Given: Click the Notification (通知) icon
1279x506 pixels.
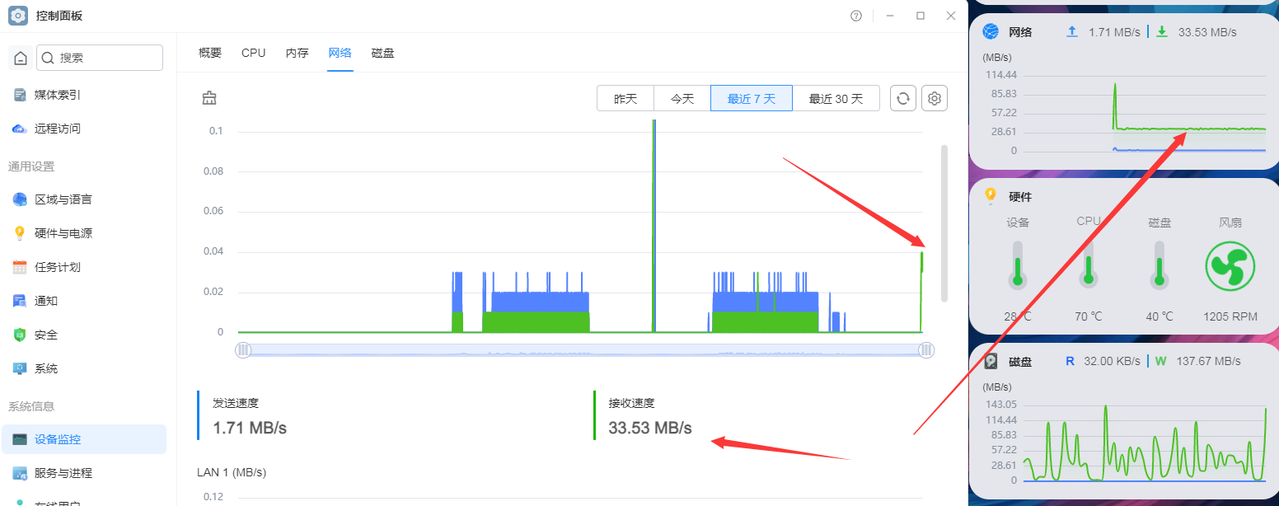Looking at the screenshot, I should click(x=19, y=301).
